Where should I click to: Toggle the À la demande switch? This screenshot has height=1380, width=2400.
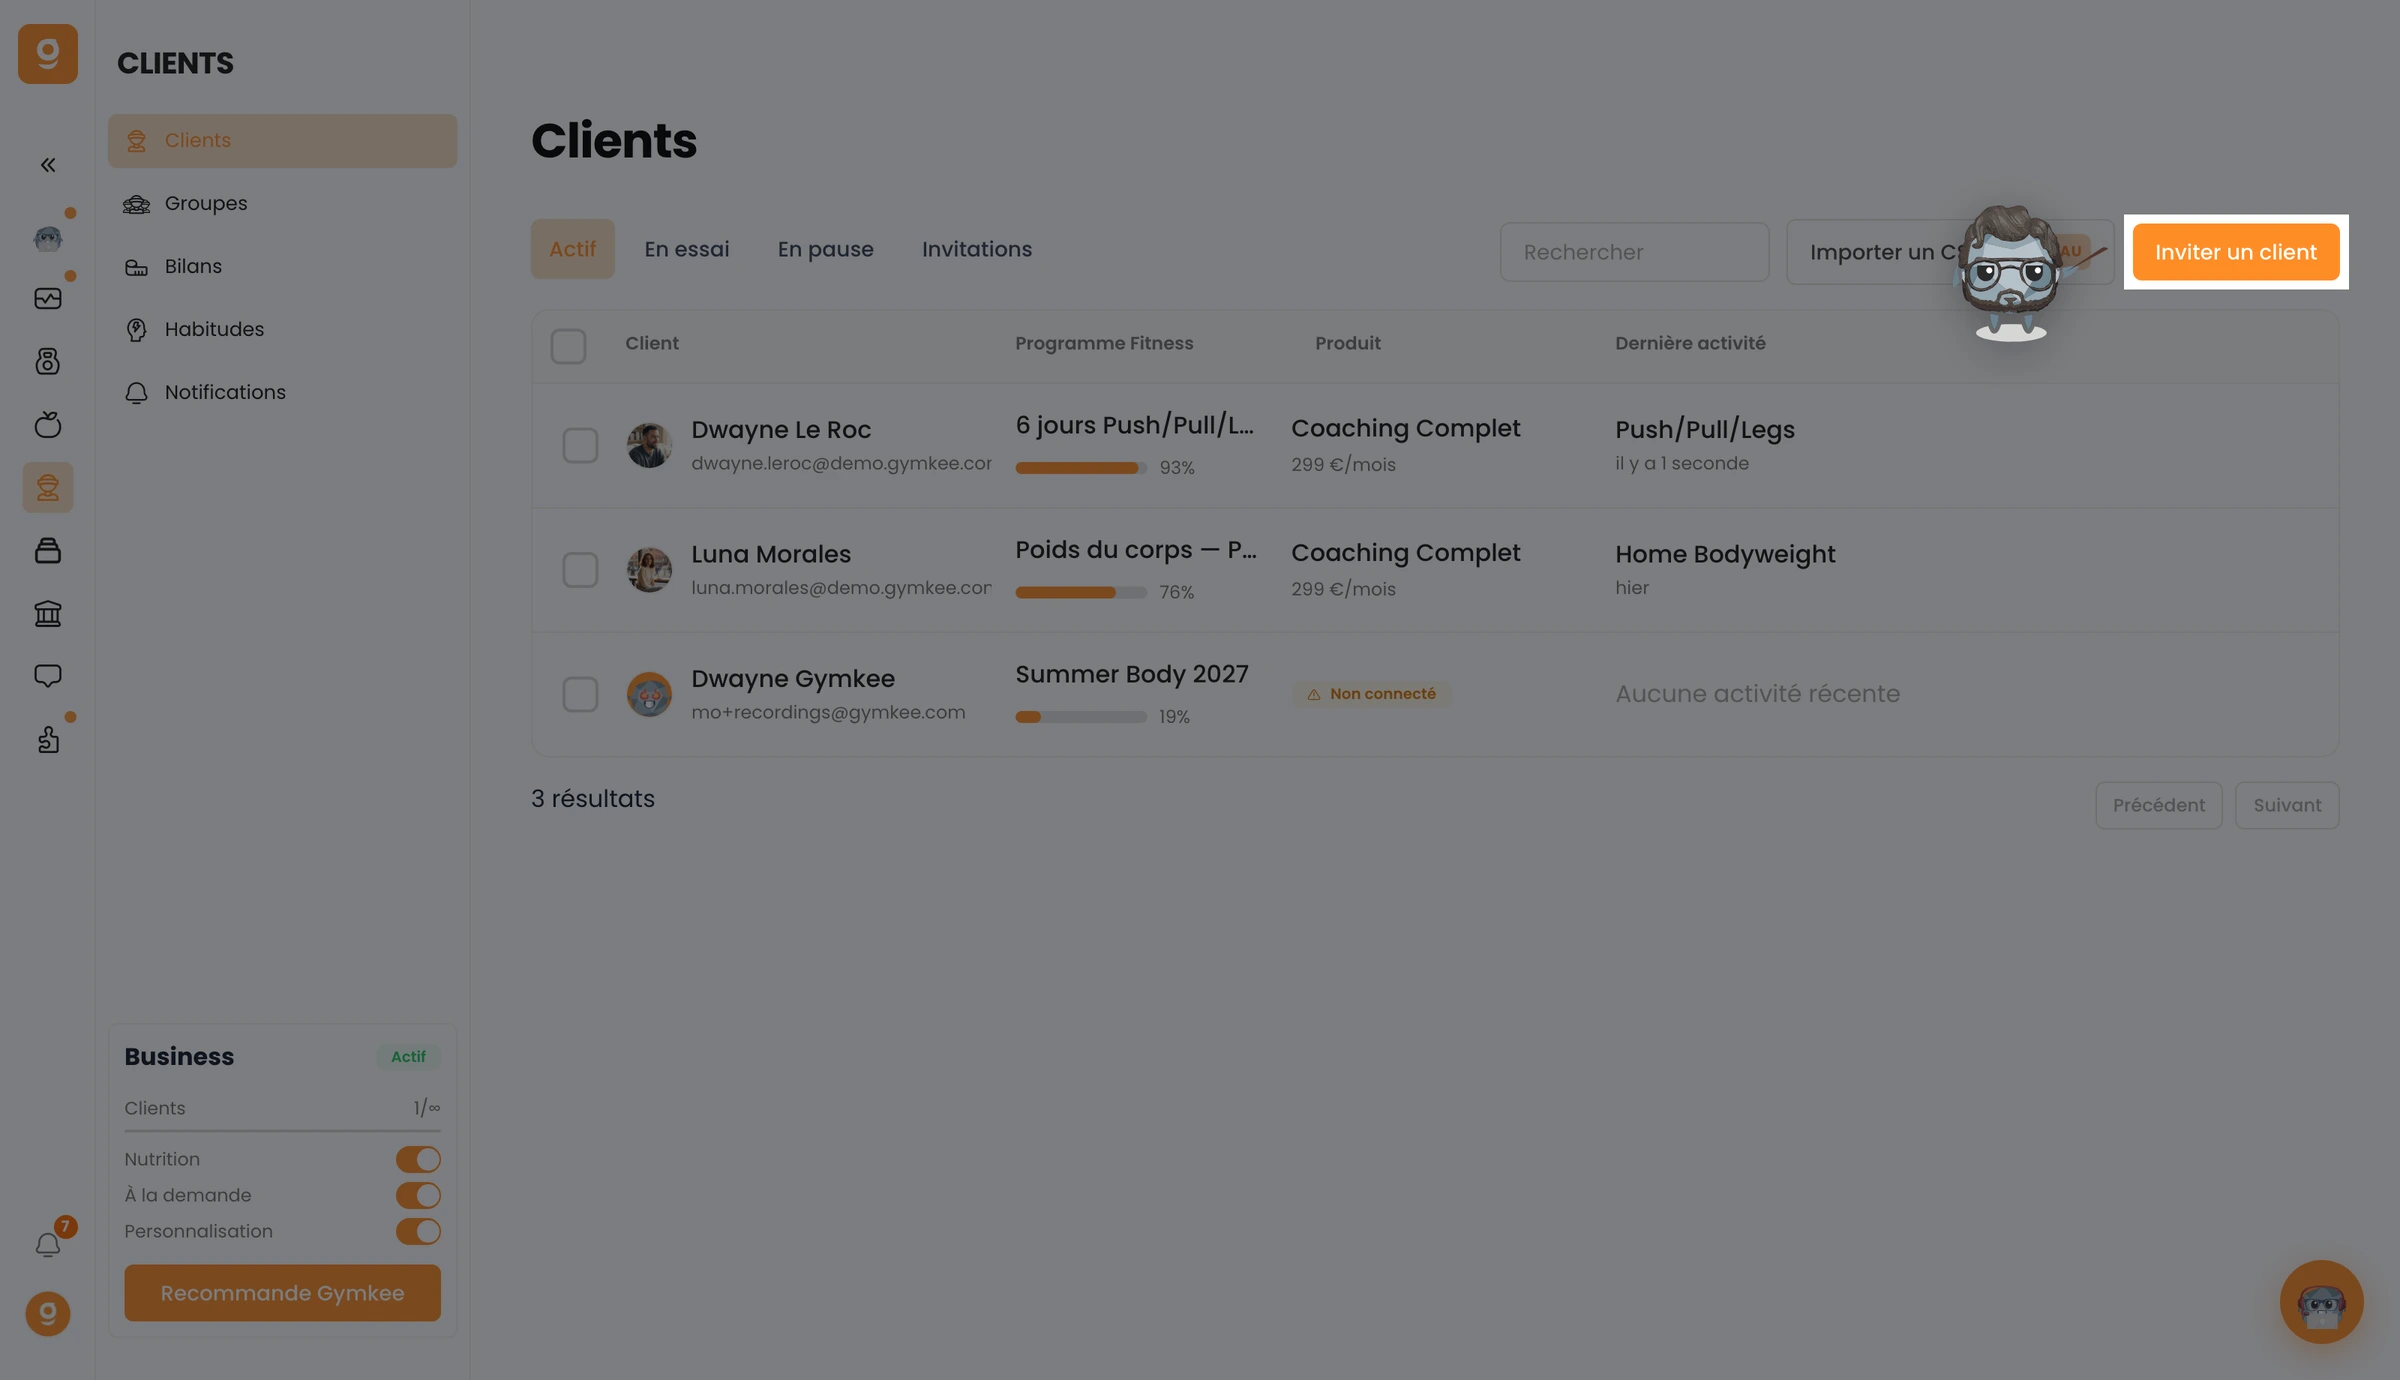click(418, 1195)
